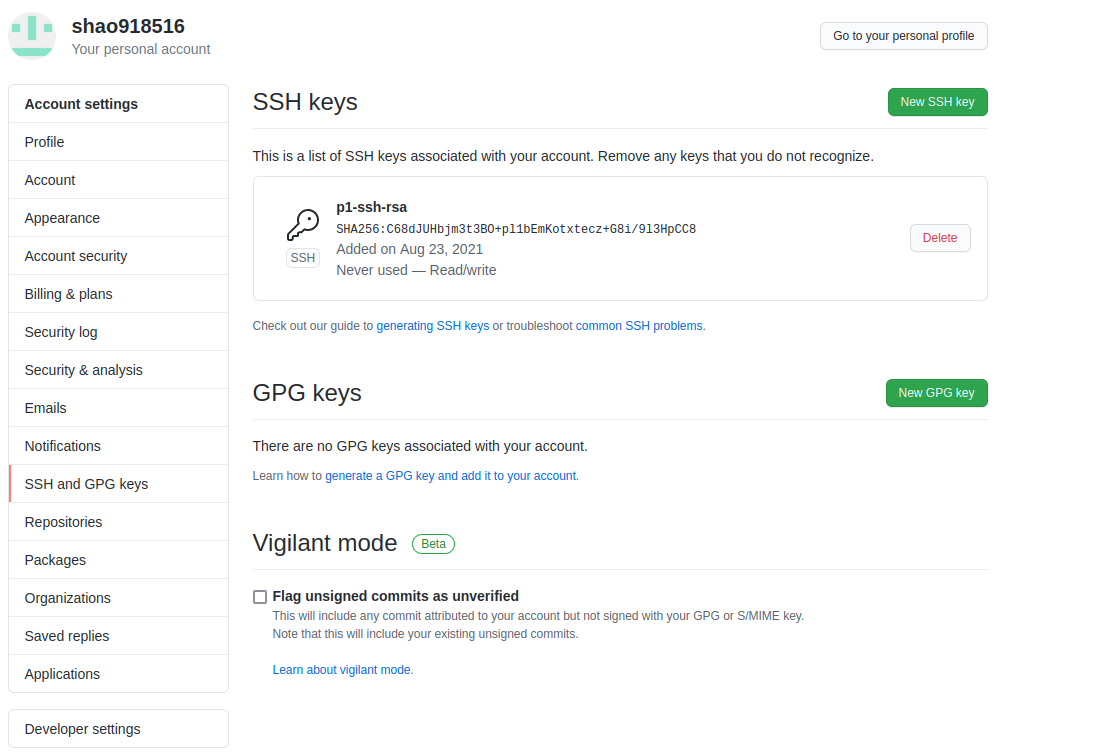The width and height of the screenshot is (1112, 752).
Task: Click Learn about vigilant mode link
Action: 341,670
